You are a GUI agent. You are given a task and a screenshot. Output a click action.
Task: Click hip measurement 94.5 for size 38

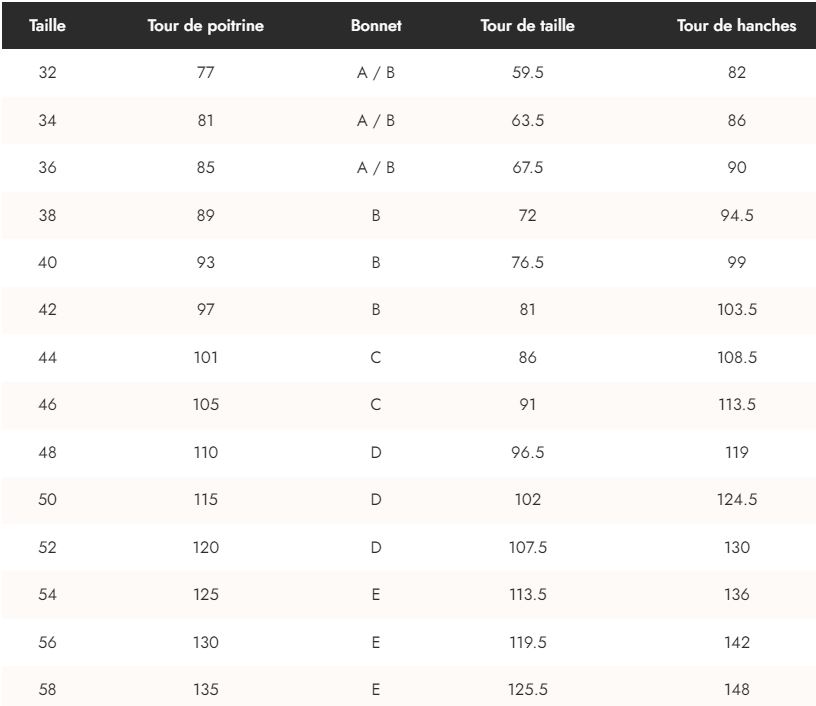(737, 215)
